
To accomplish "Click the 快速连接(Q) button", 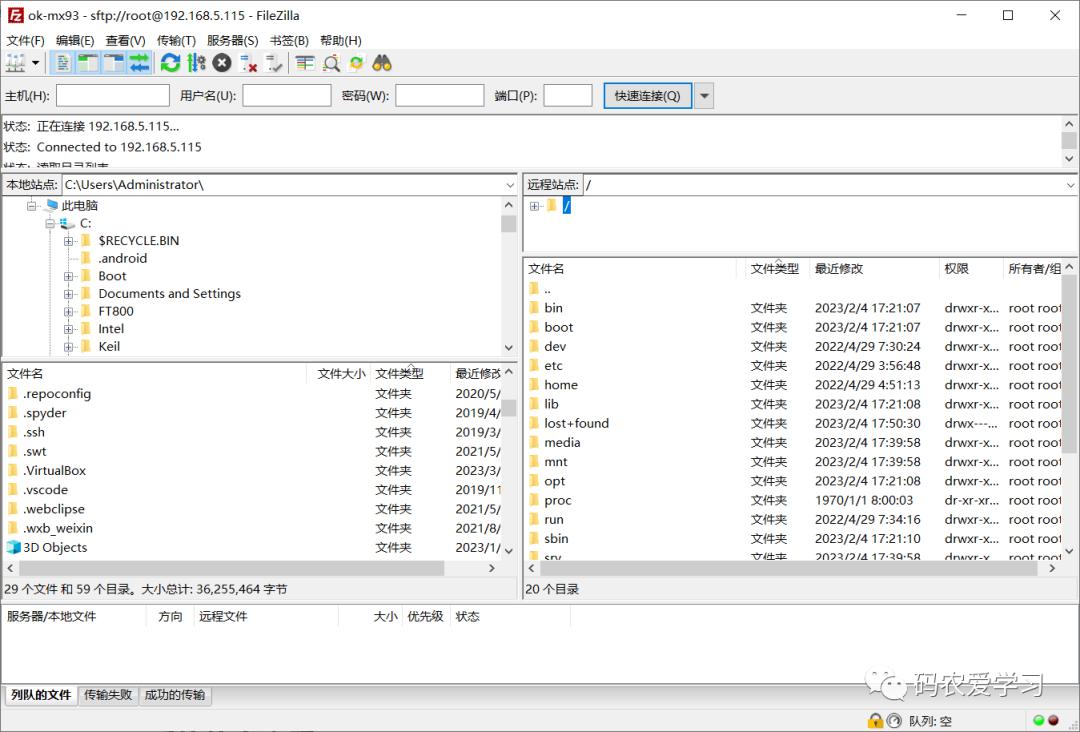I will pyautogui.click(x=647, y=96).
